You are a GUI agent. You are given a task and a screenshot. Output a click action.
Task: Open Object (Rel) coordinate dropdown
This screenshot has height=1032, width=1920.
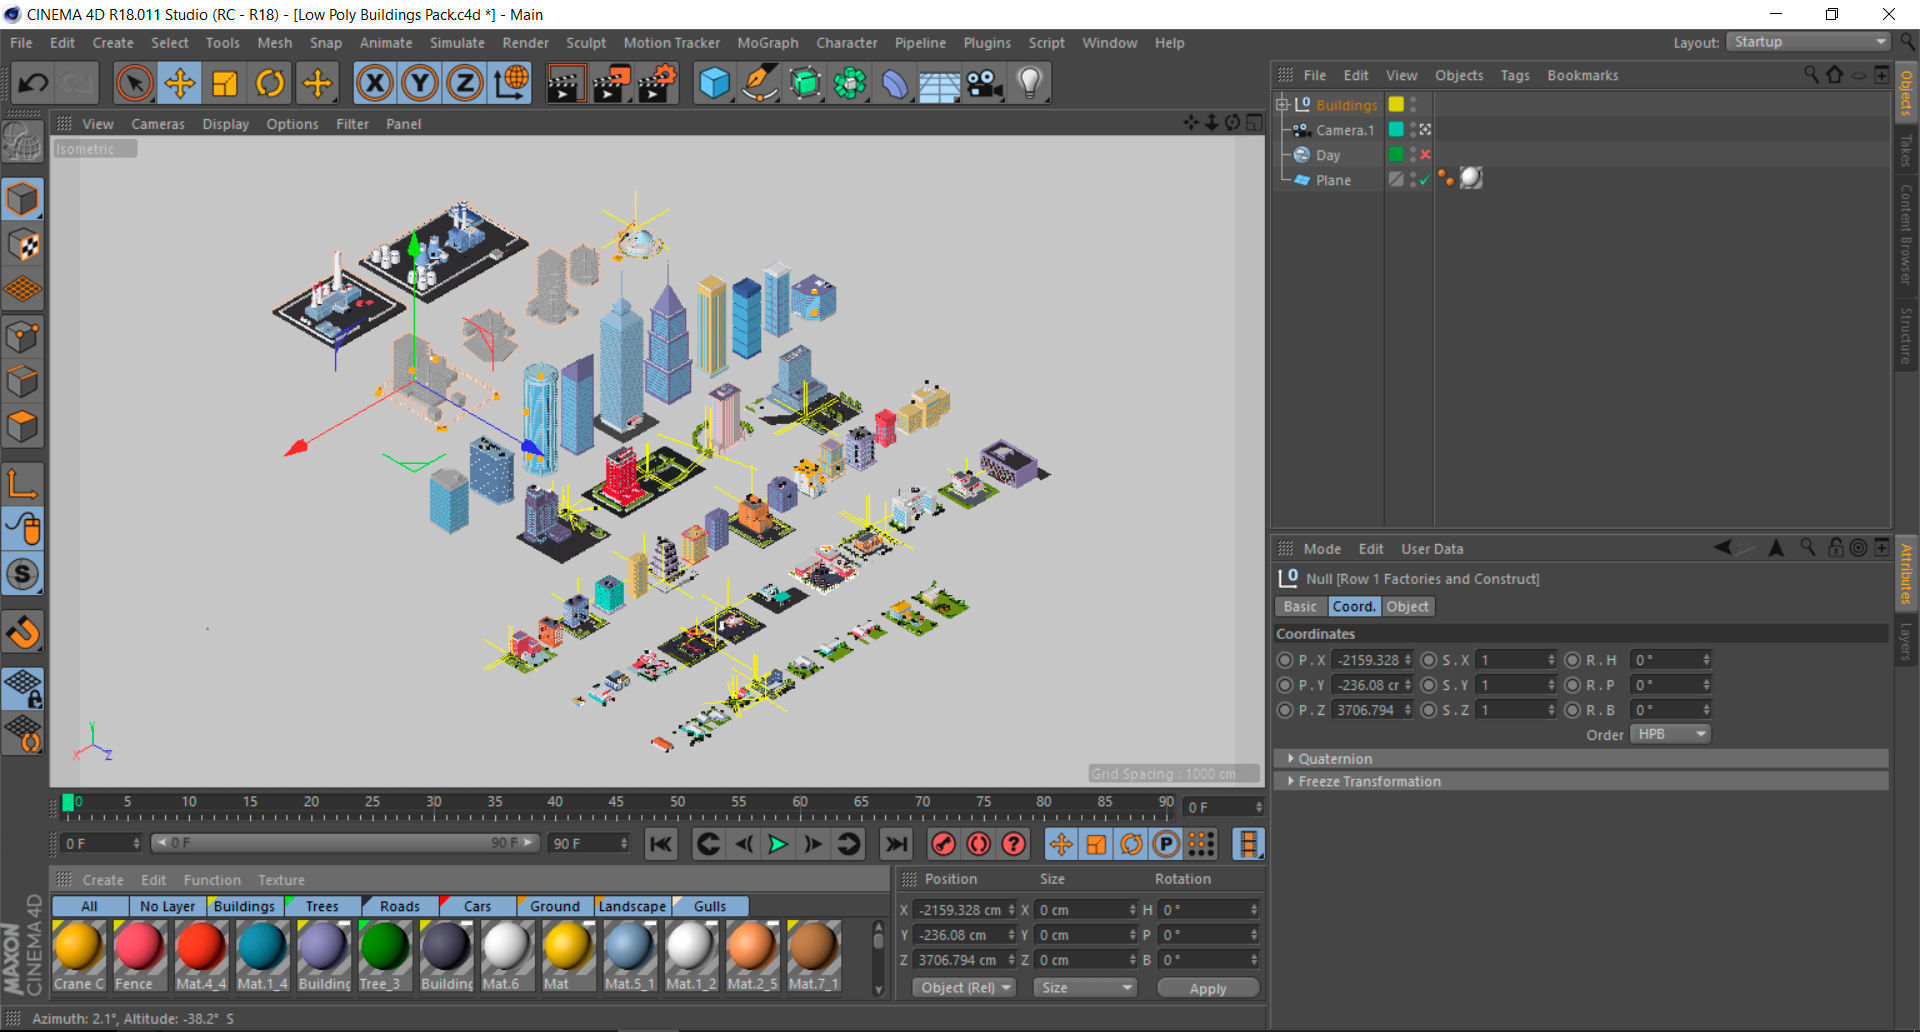[x=965, y=988]
